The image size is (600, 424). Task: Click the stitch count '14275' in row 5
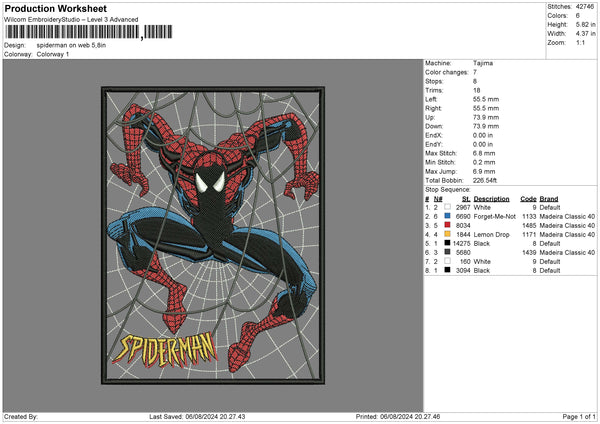461,243
